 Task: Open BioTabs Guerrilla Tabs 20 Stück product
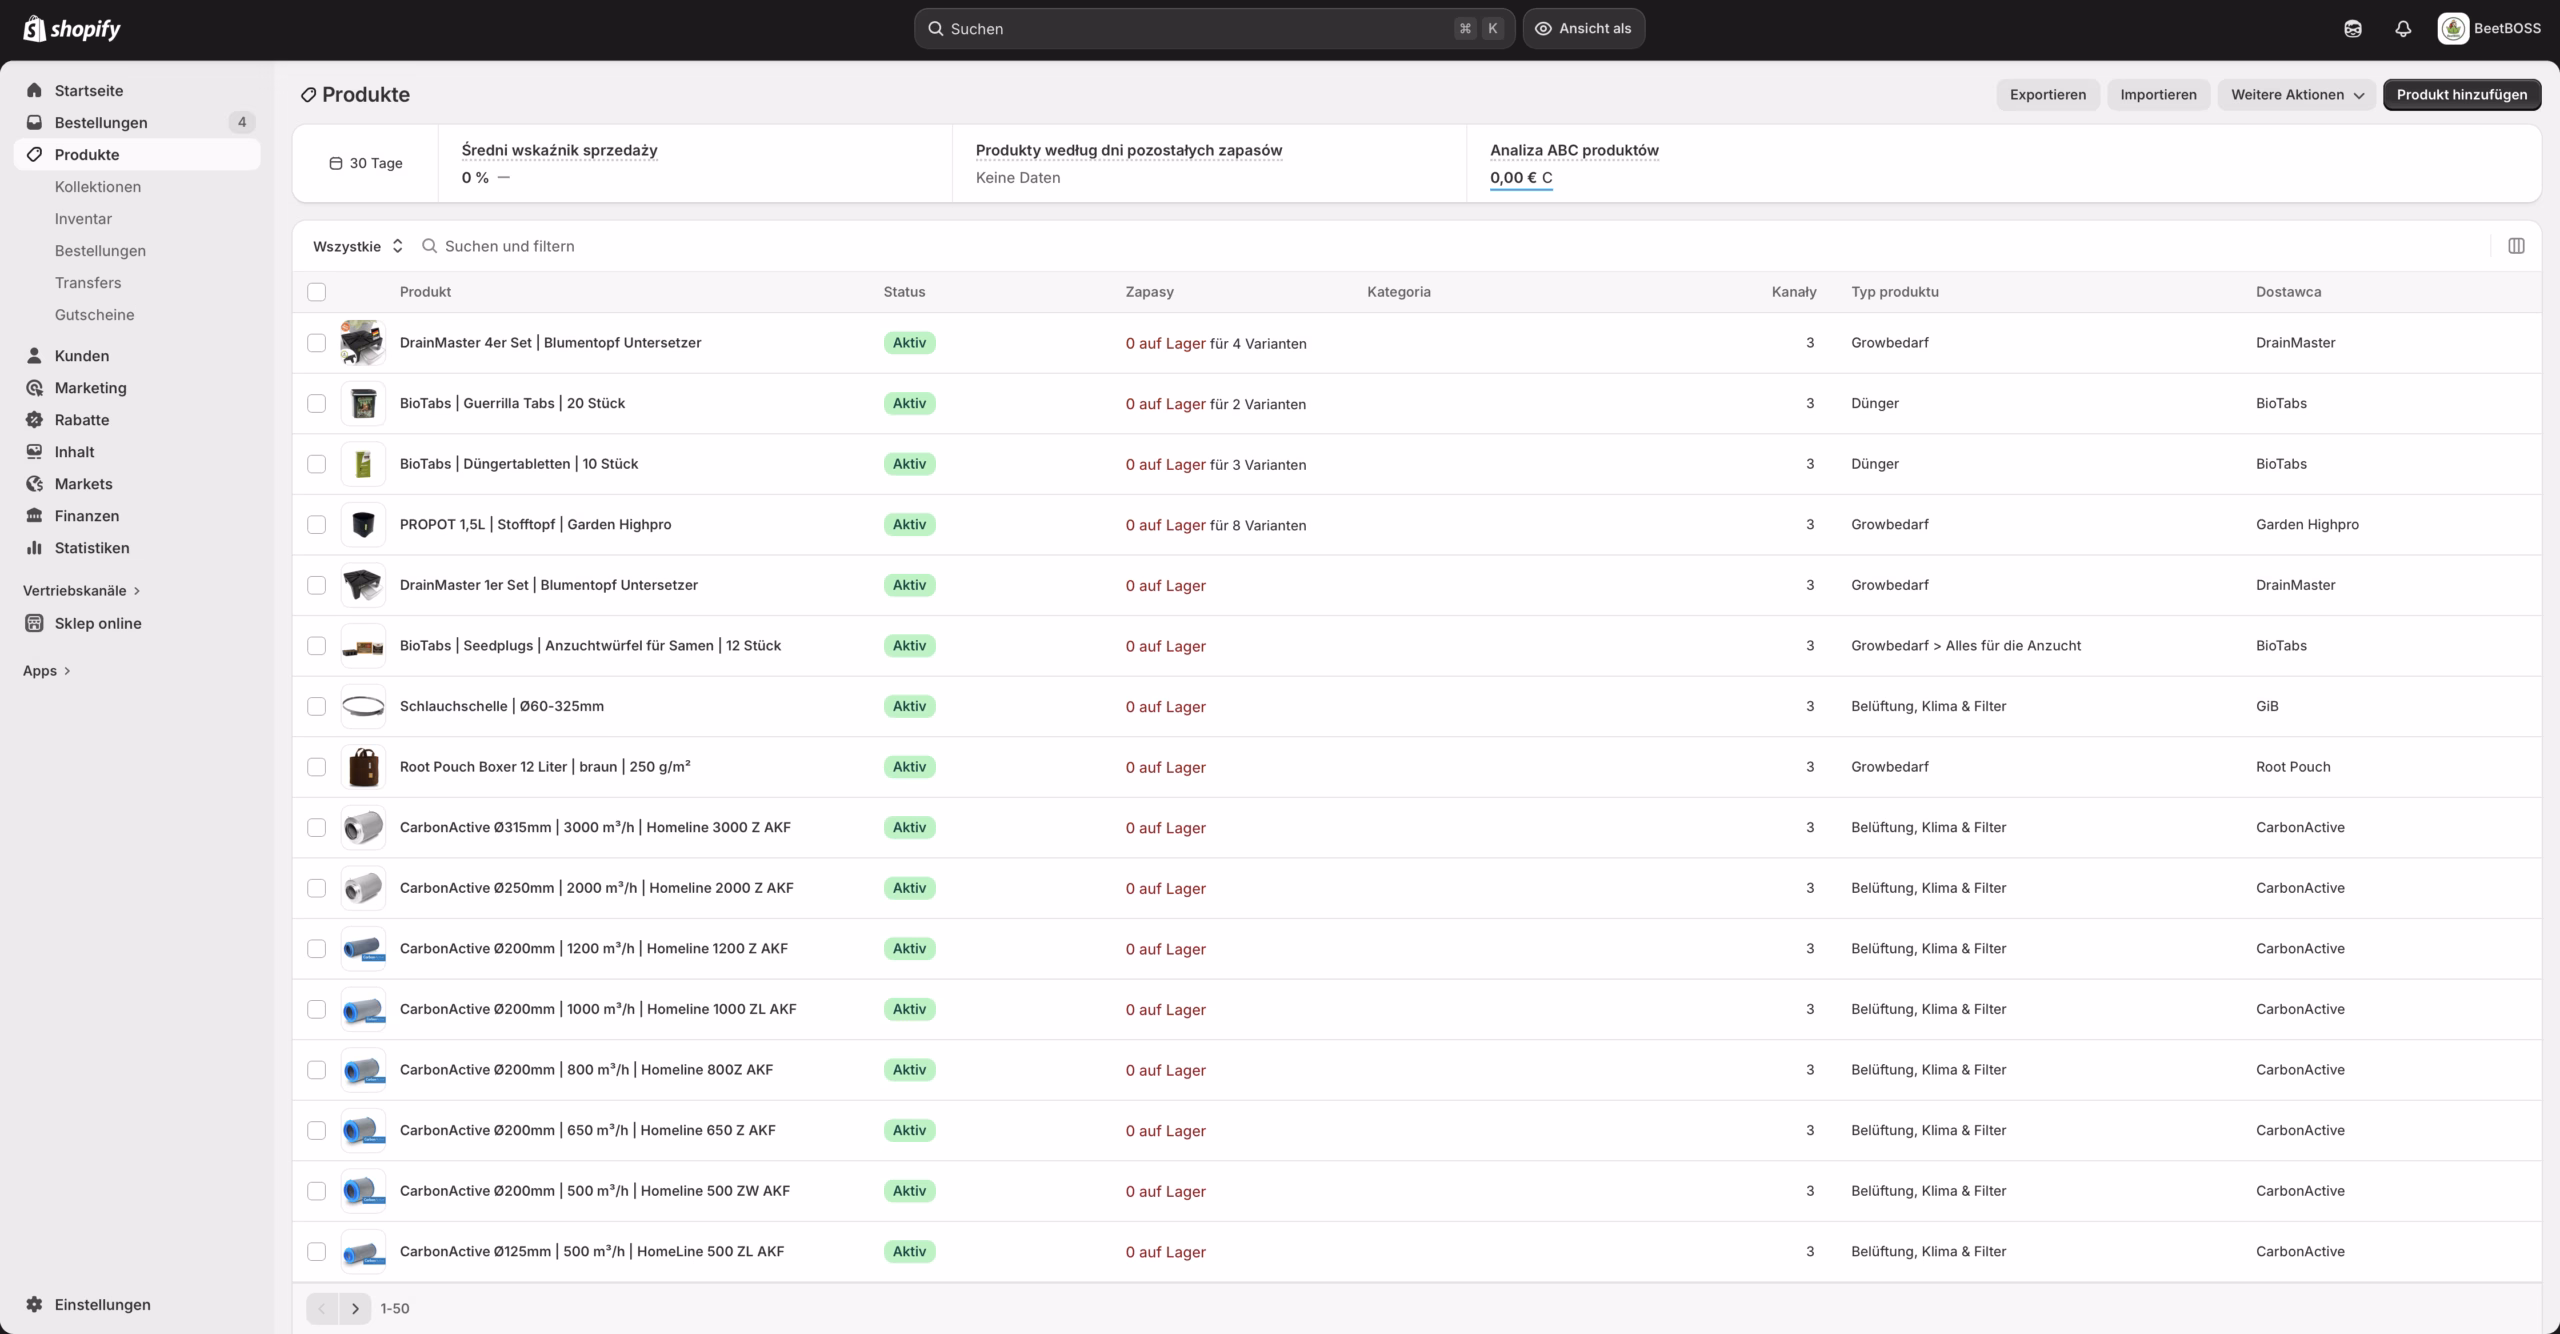(x=512, y=403)
